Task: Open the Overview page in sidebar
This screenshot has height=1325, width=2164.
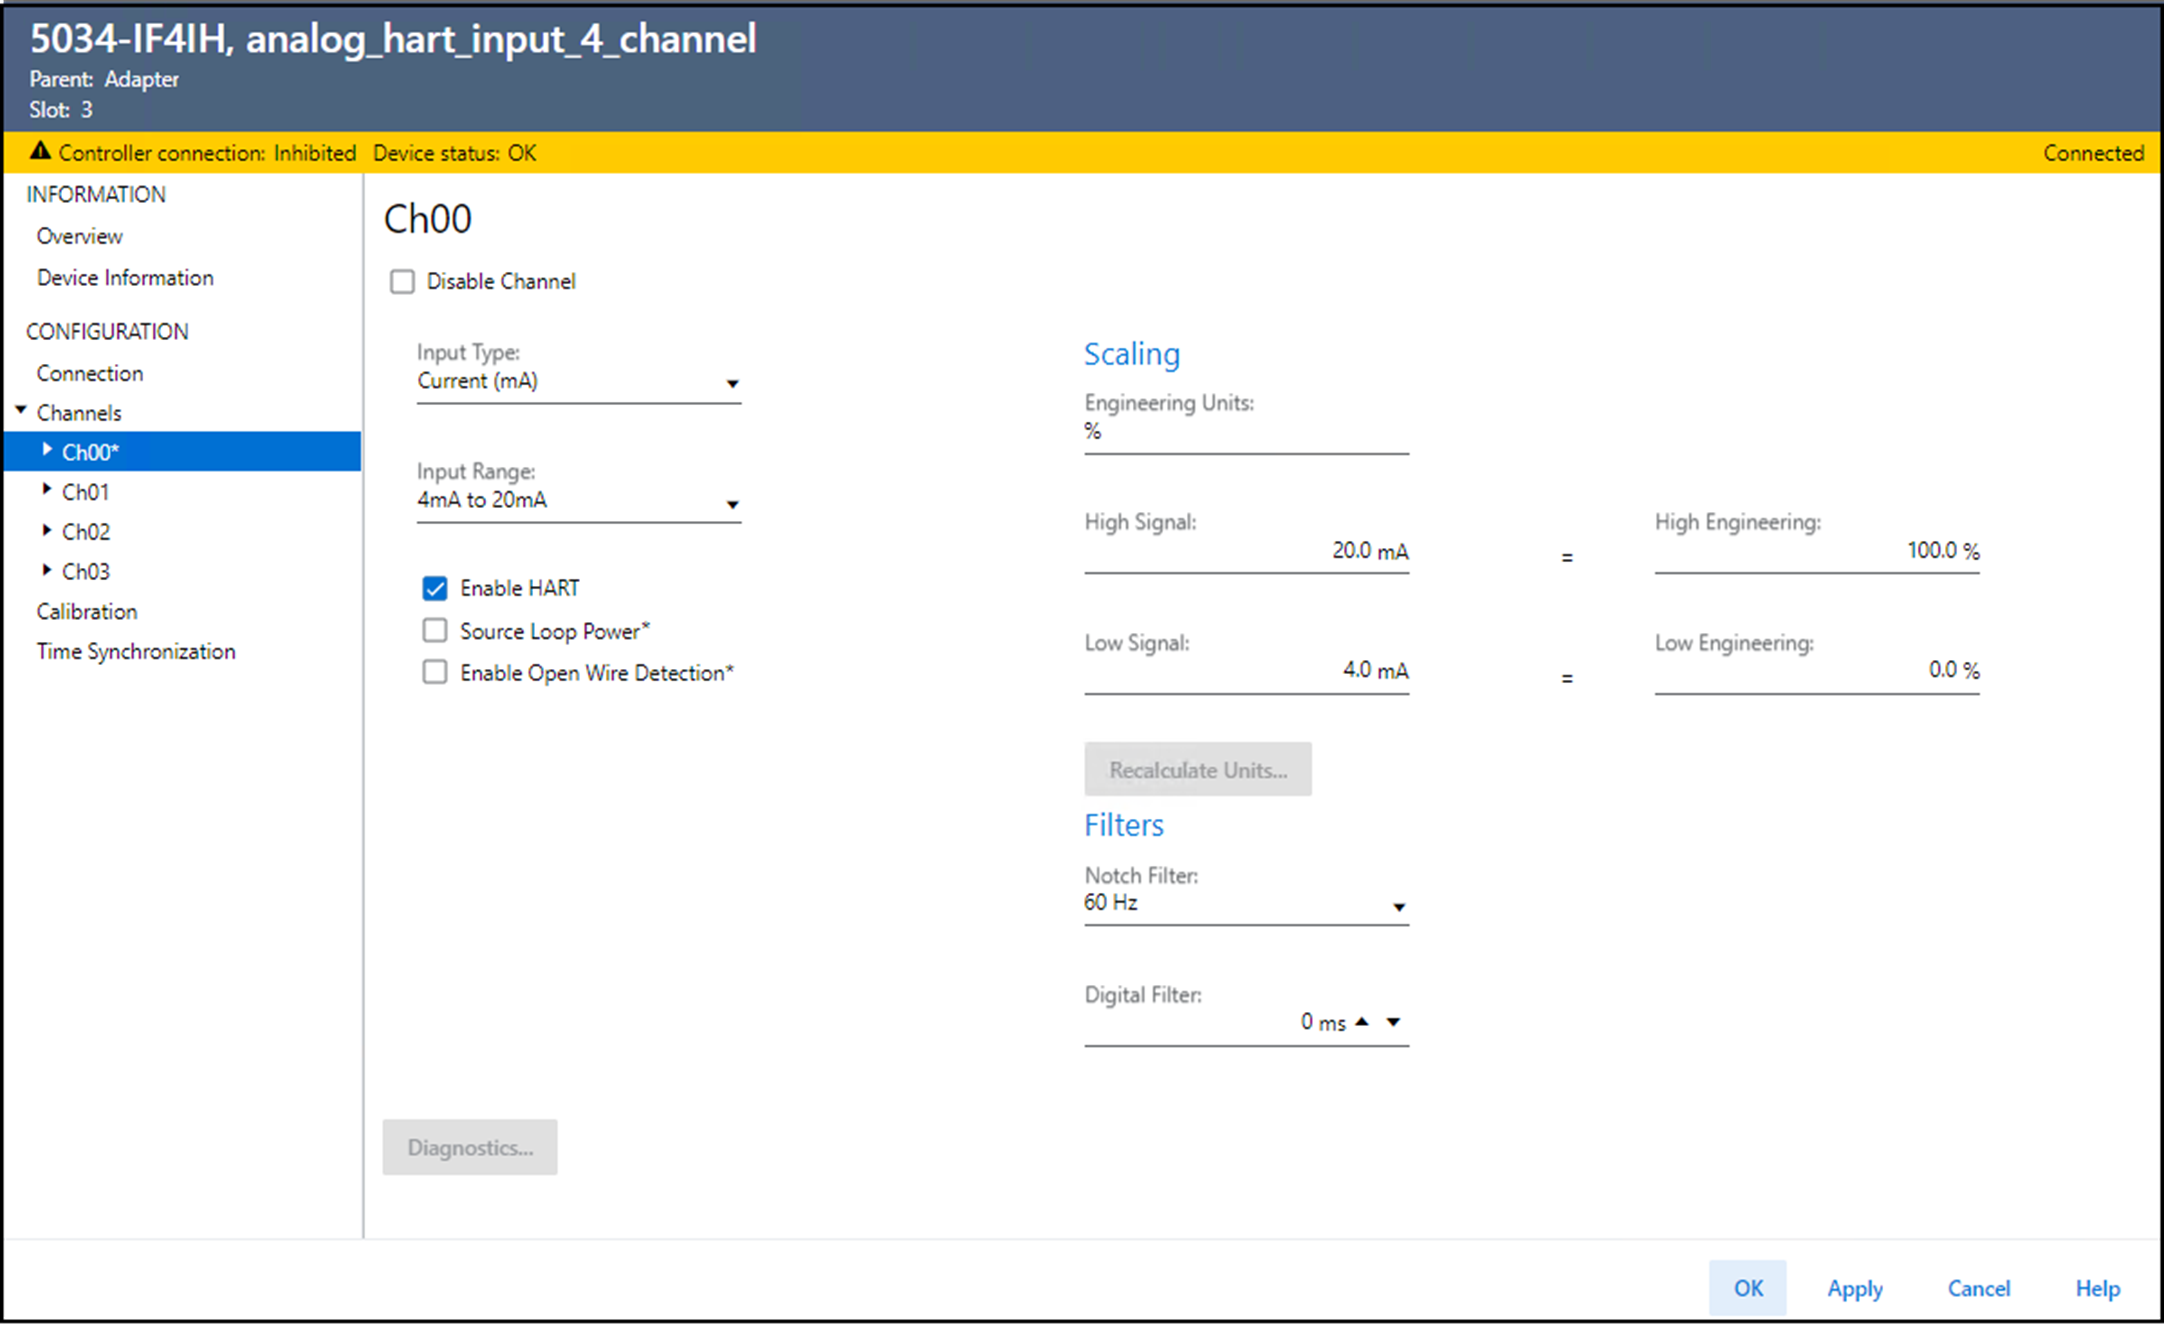Action: point(80,236)
